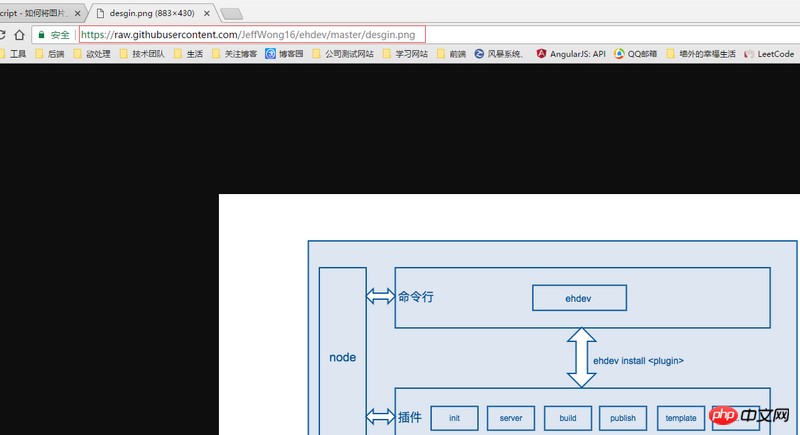Open a new browser tab

(x=232, y=14)
